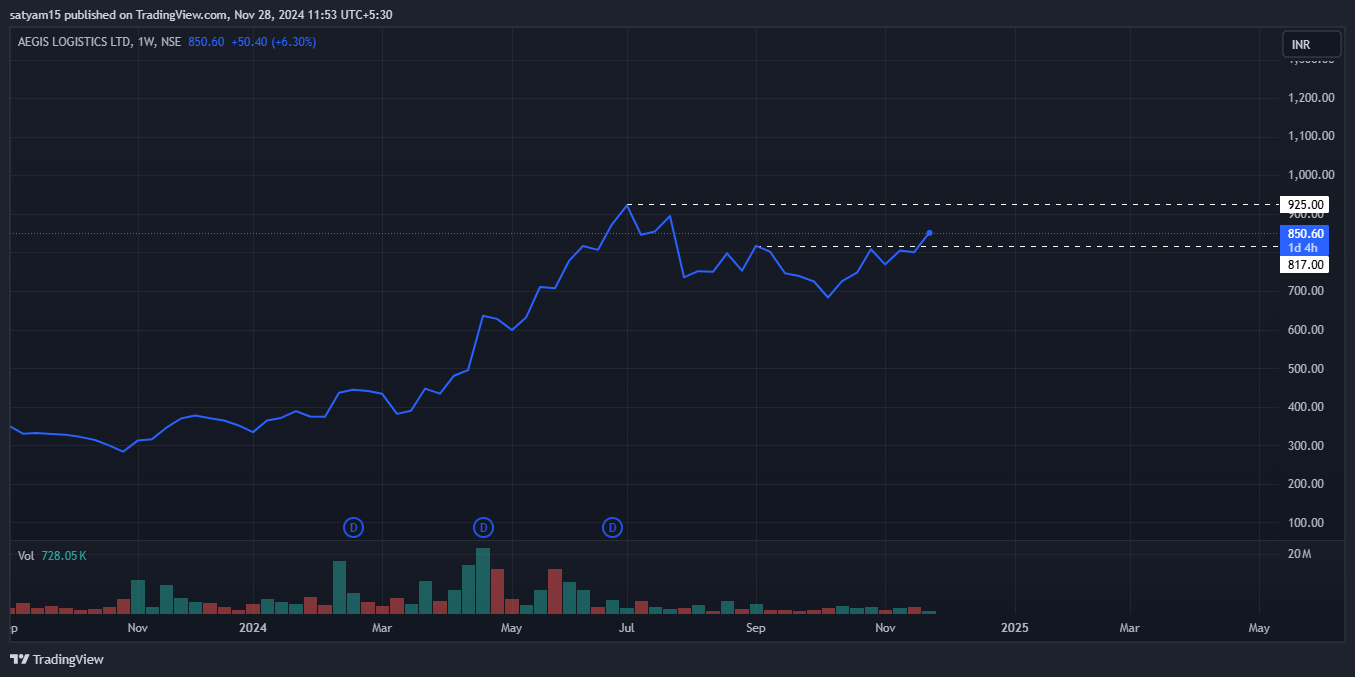Viewport: 1355px width, 677px height.
Task: Click the 20 M volume axis label
Action: pos(1300,554)
